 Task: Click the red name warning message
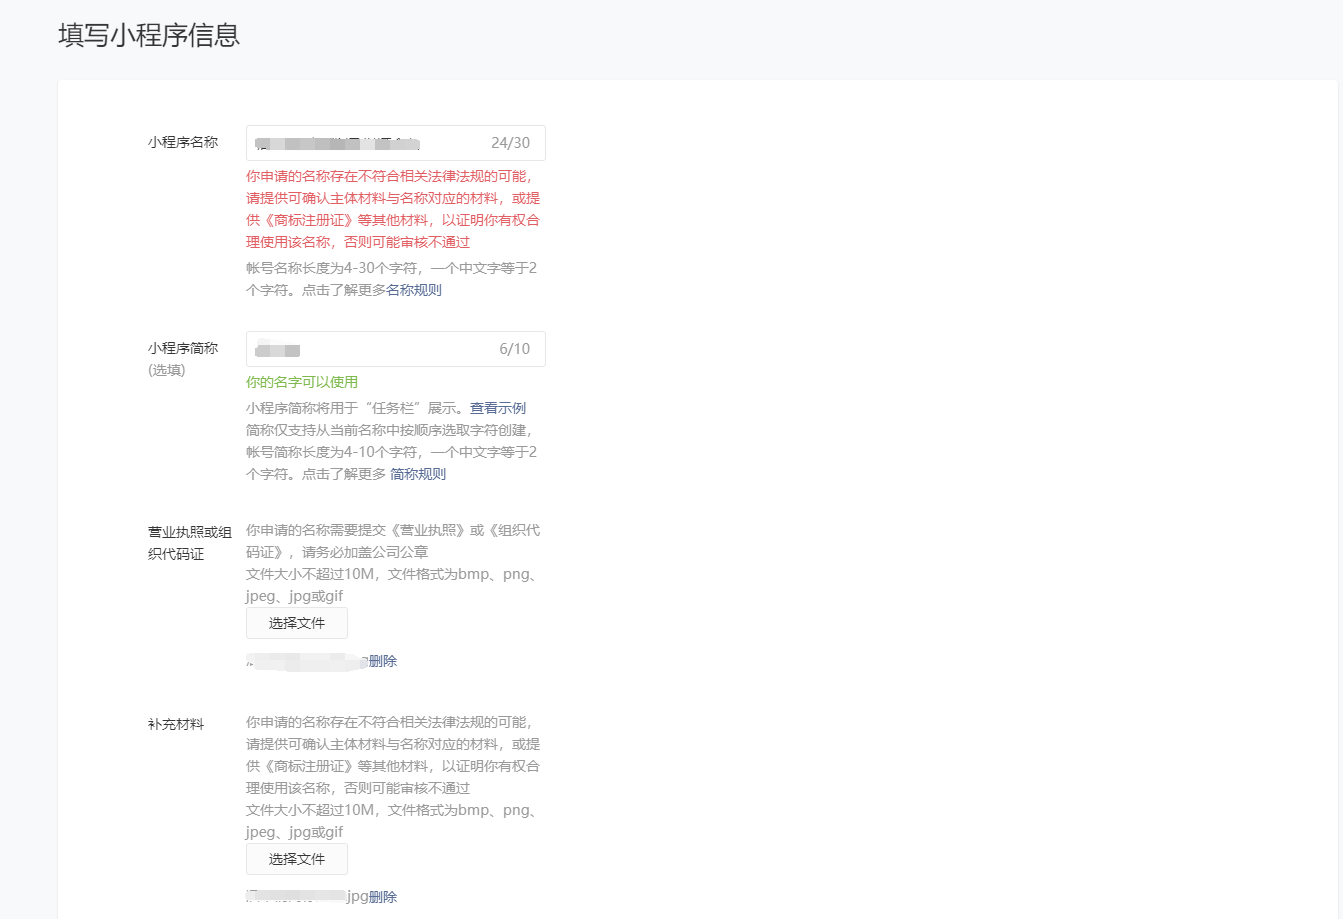tap(393, 209)
